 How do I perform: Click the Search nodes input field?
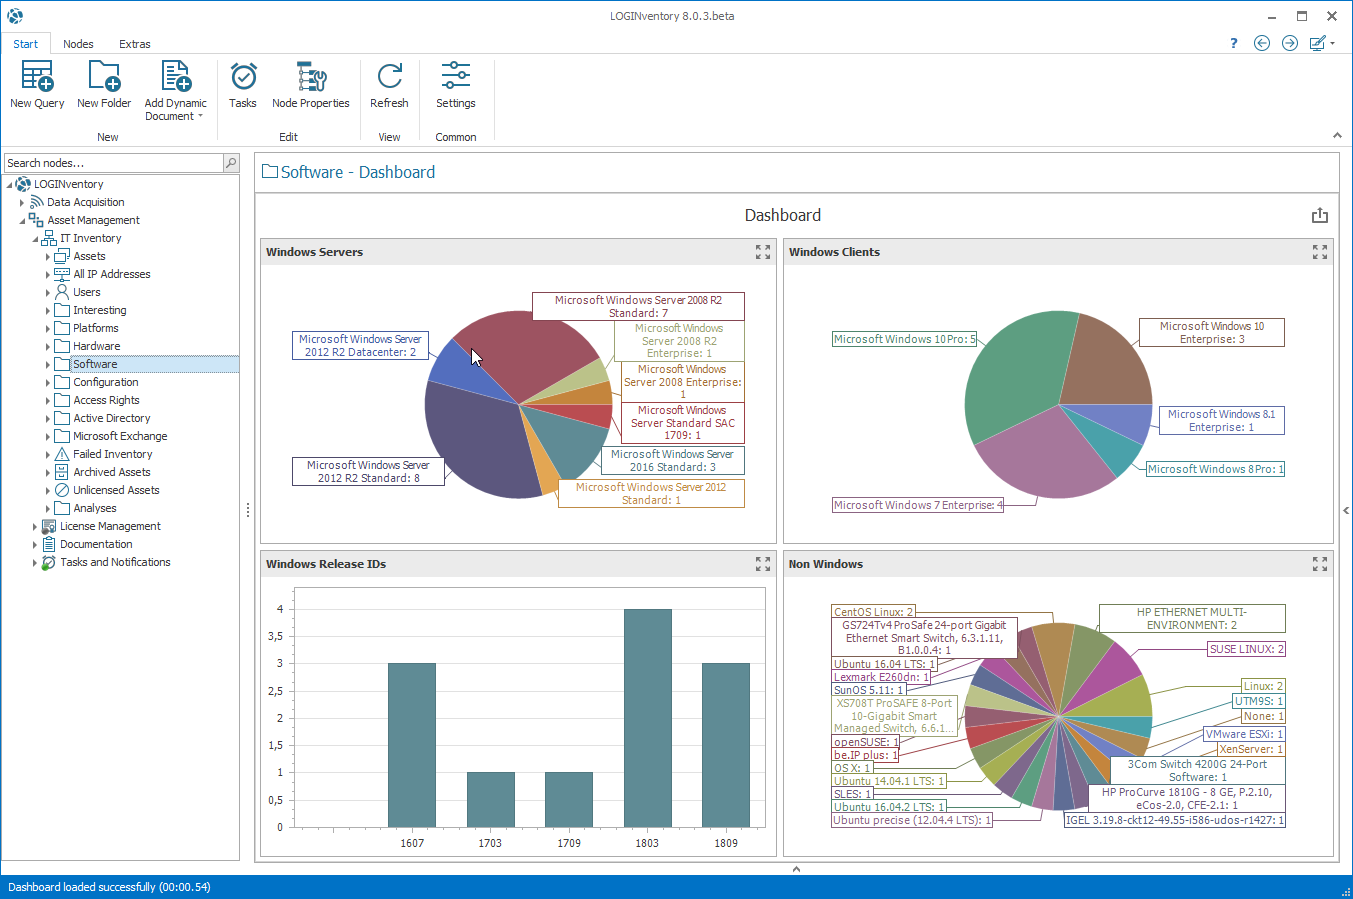(x=113, y=163)
